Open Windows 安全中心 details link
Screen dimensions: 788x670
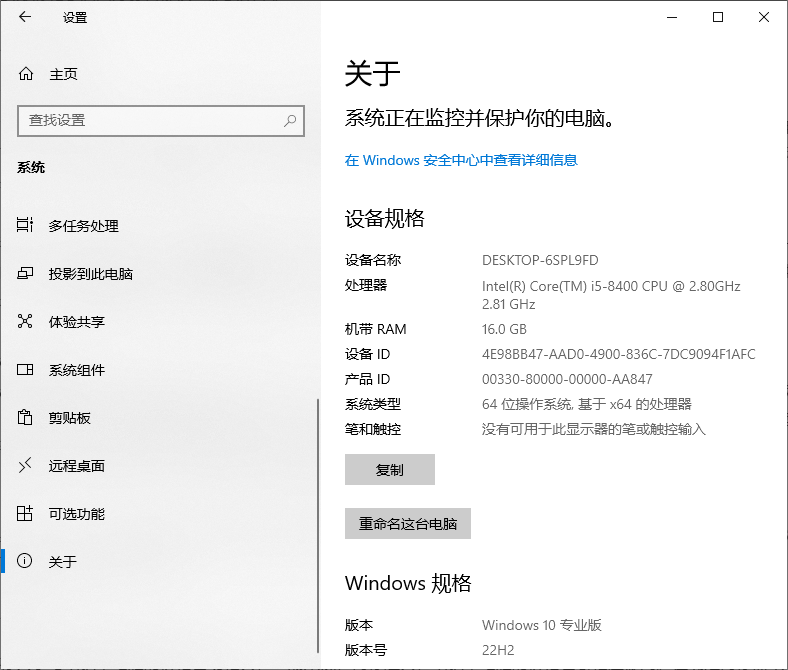pyautogui.click(x=461, y=160)
